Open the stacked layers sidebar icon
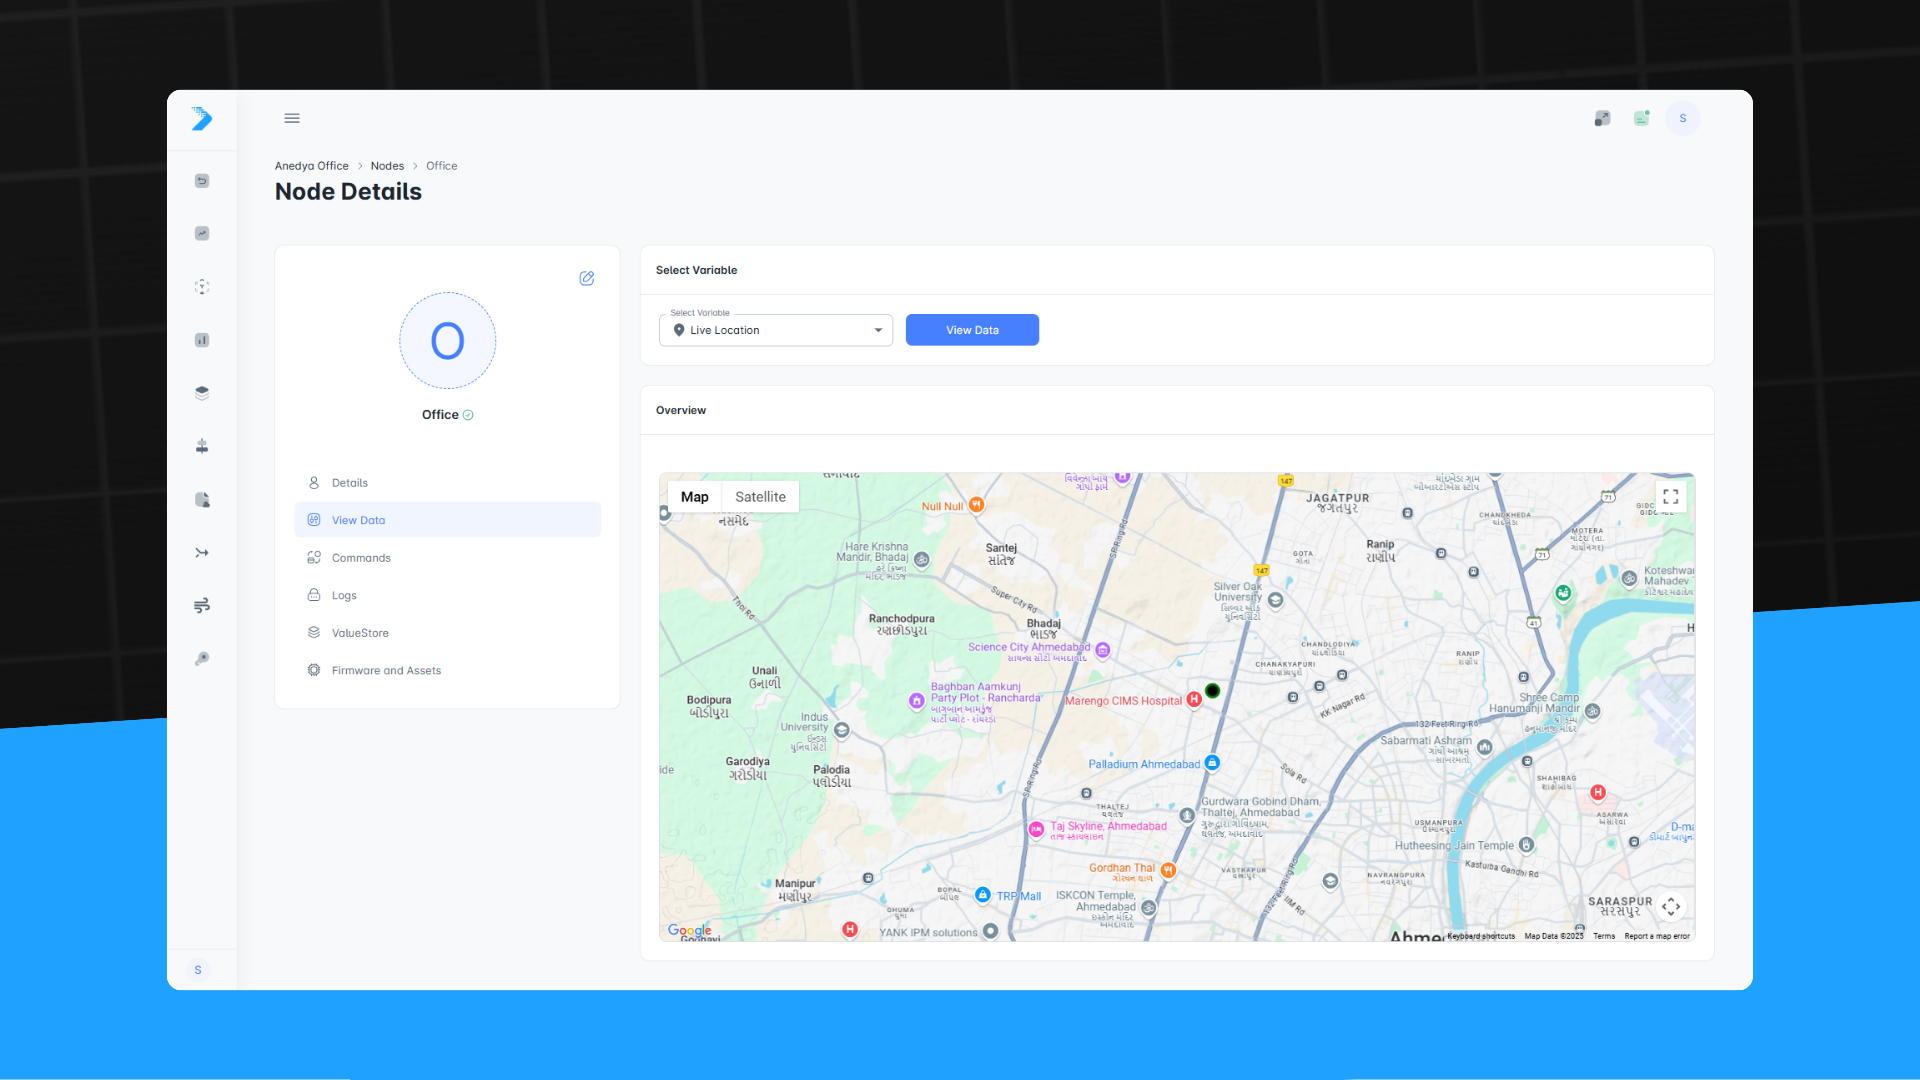The height and width of the screenshot is (1080, 1920). [x=202, y=393]
